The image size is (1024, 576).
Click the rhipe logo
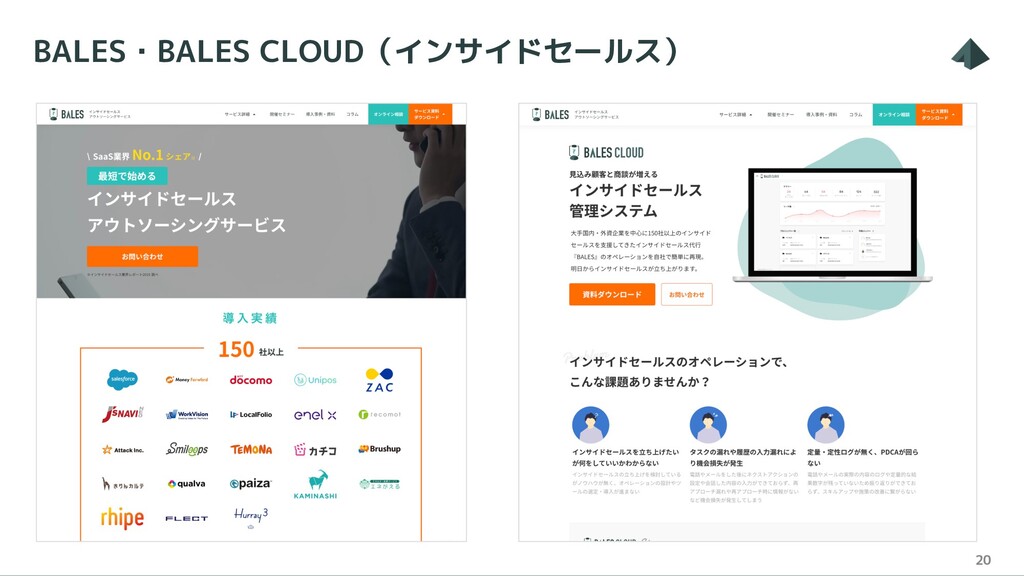click(x=122, y=518)
